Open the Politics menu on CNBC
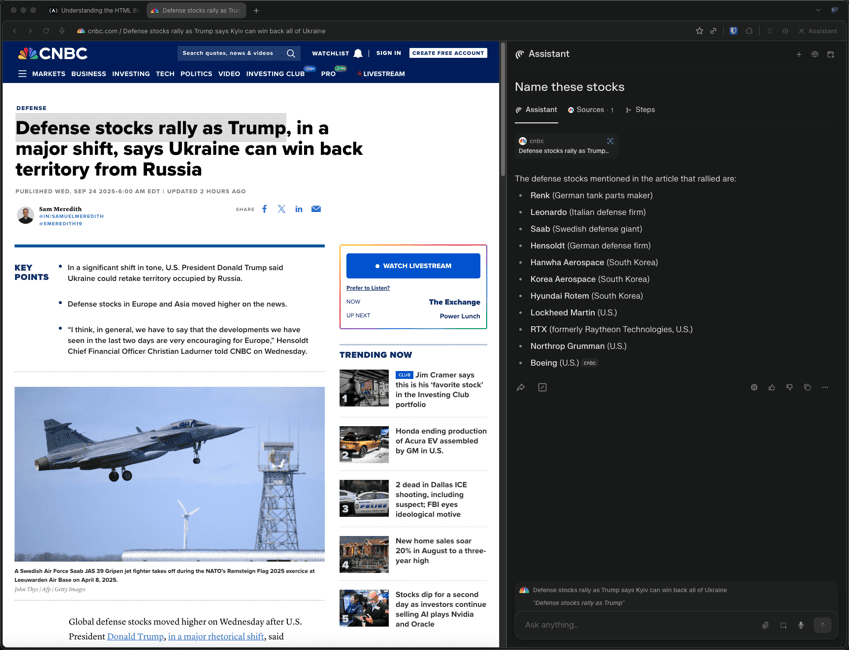Image resolution: width=849 pixels, height=650 pixels. pyautogui.click(x=196, y=74)
